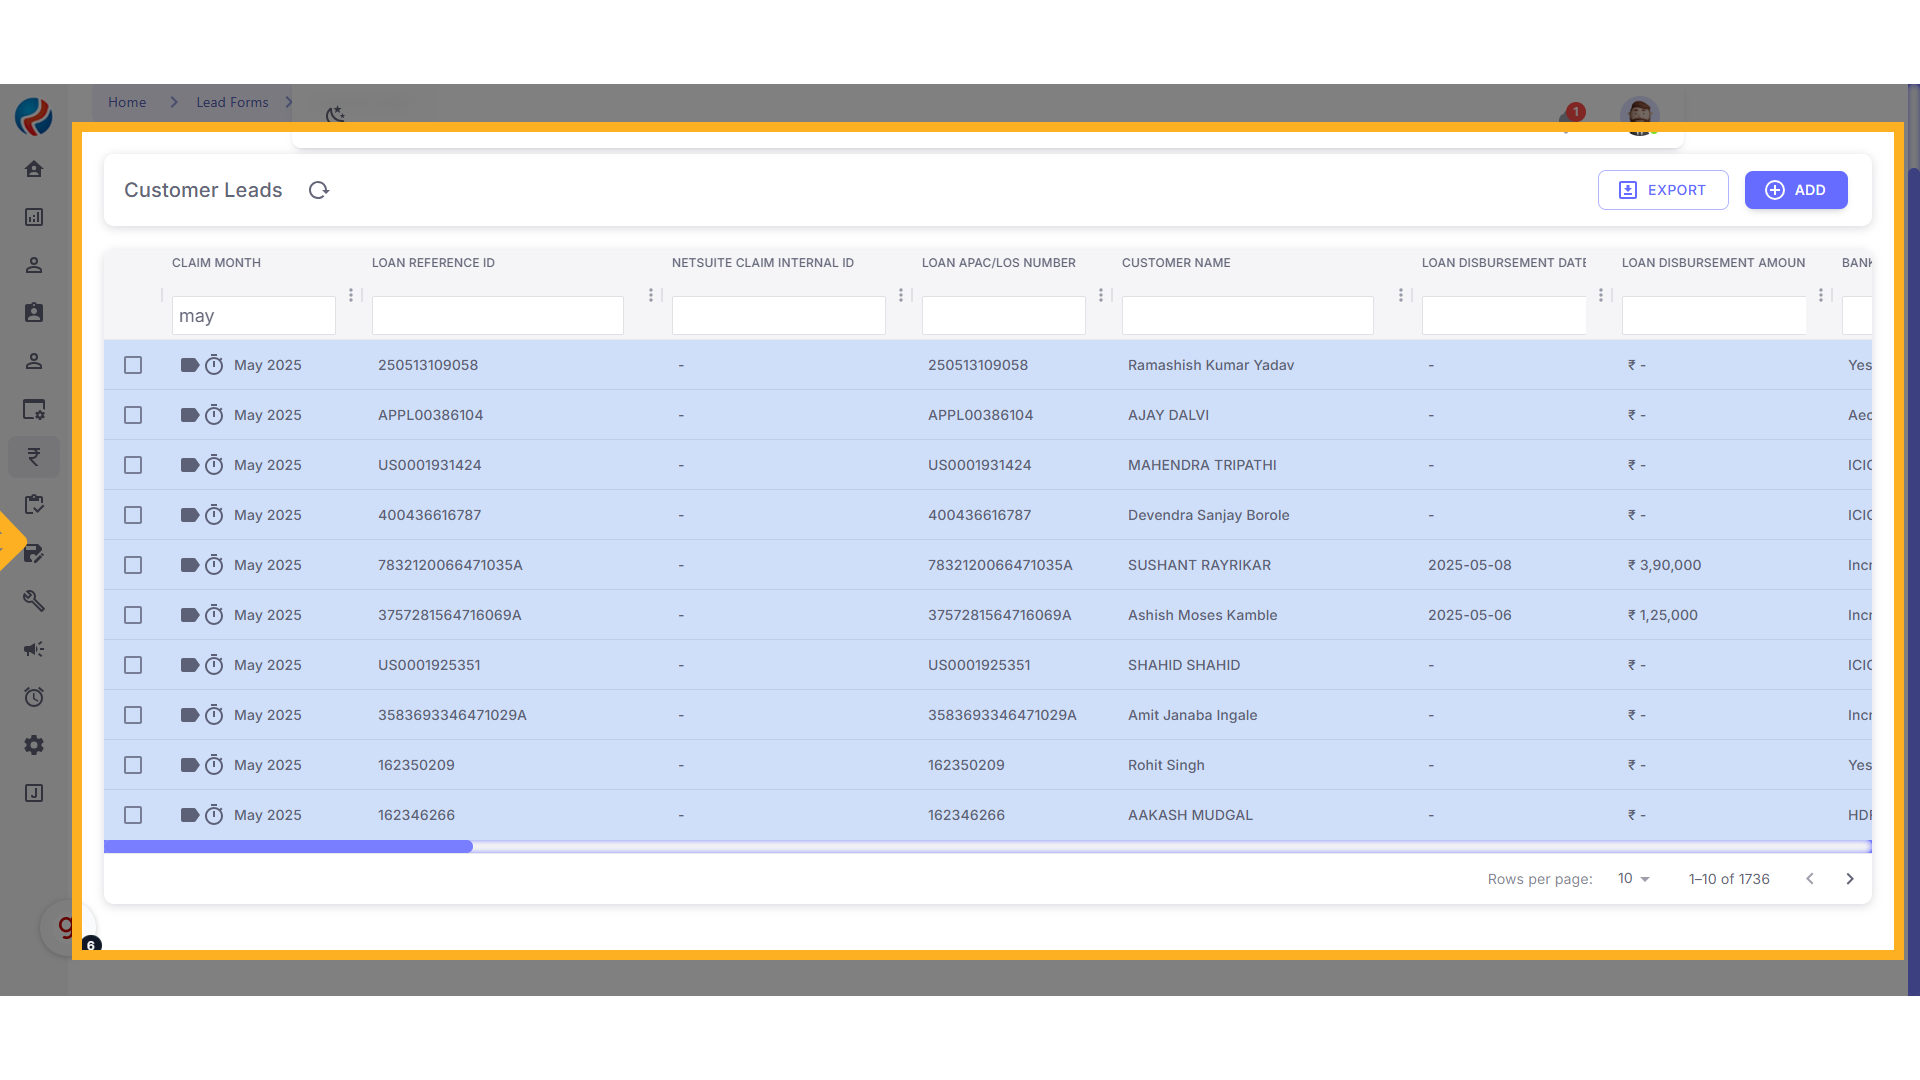Tick checkbox for SUSHANT RAYRIKAR row
The width and height of the screenshot is (1920, 1080).
pos(133,565)
